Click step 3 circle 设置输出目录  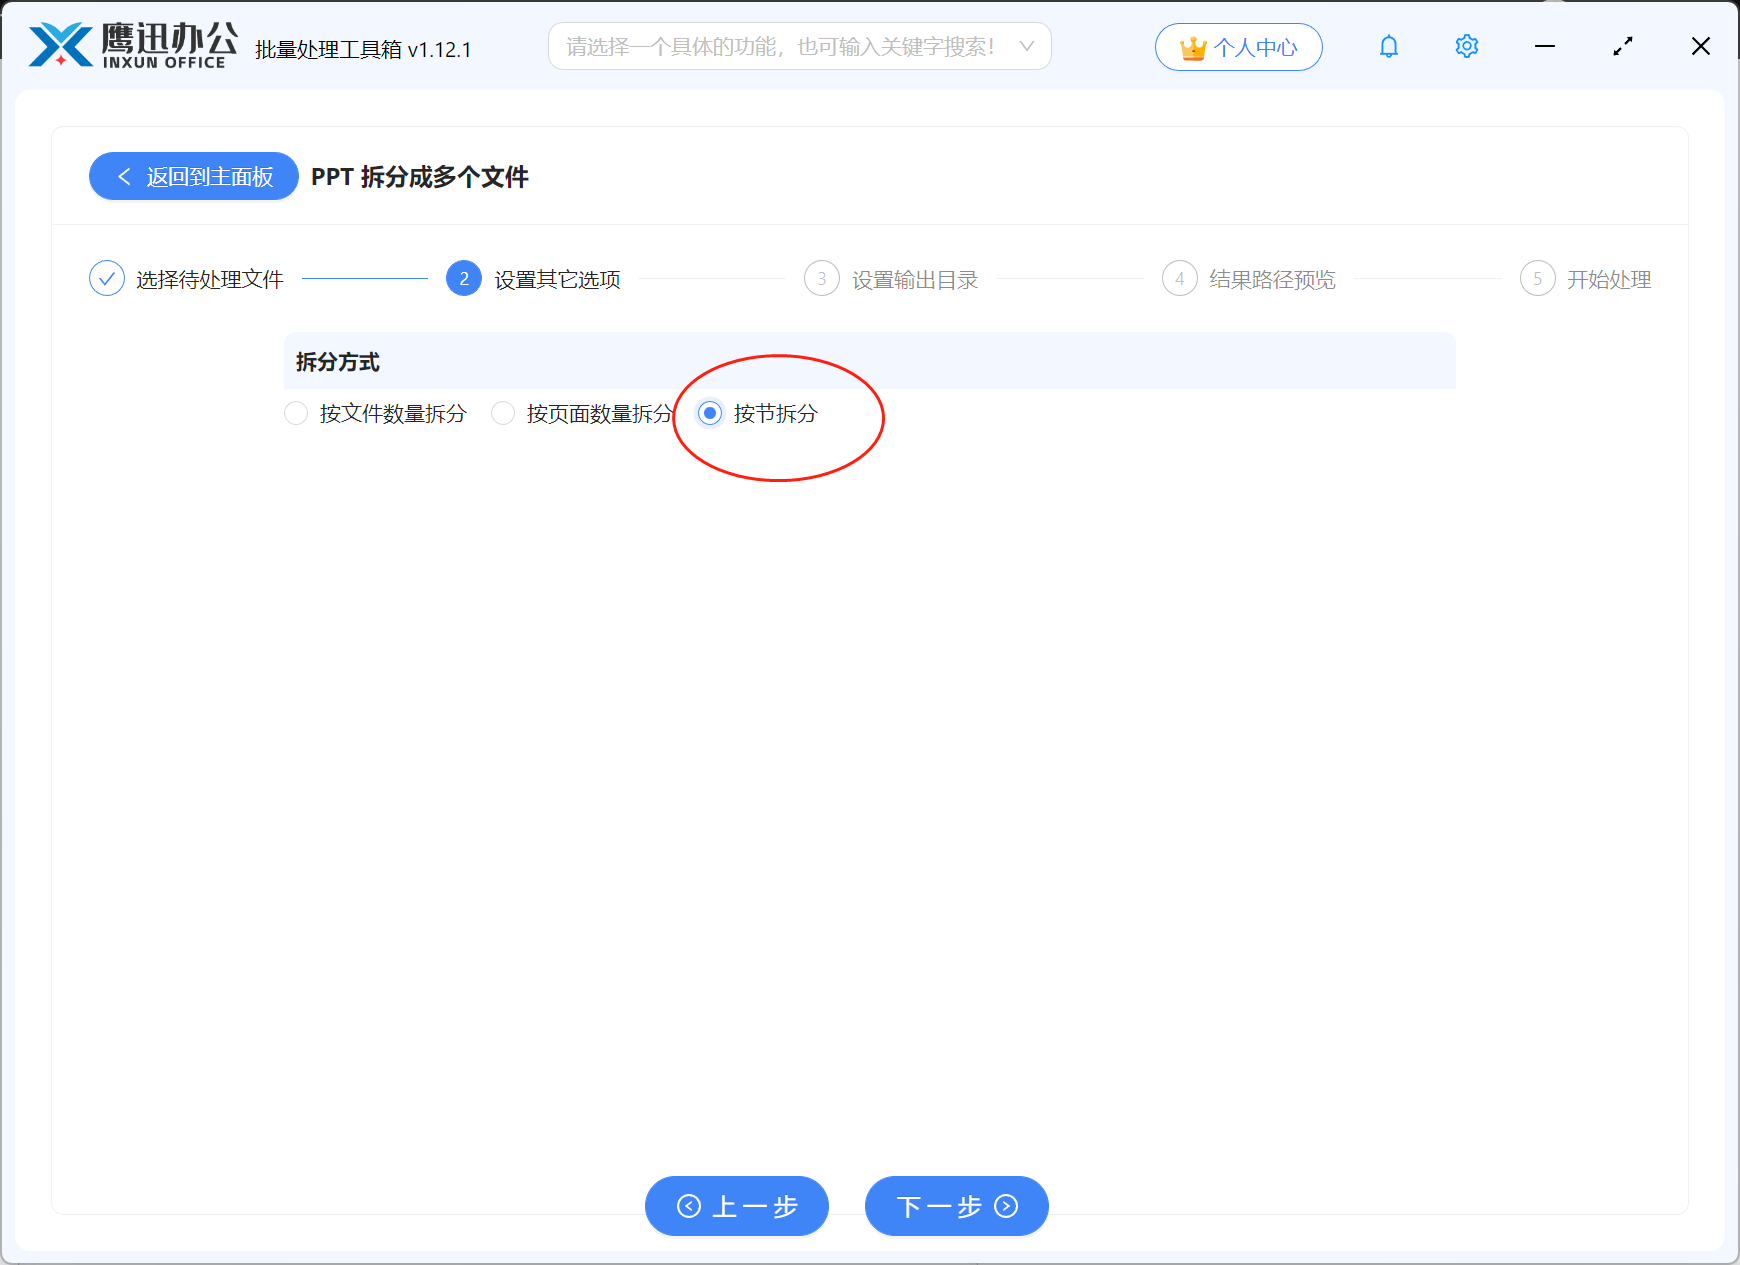point(822,278)
